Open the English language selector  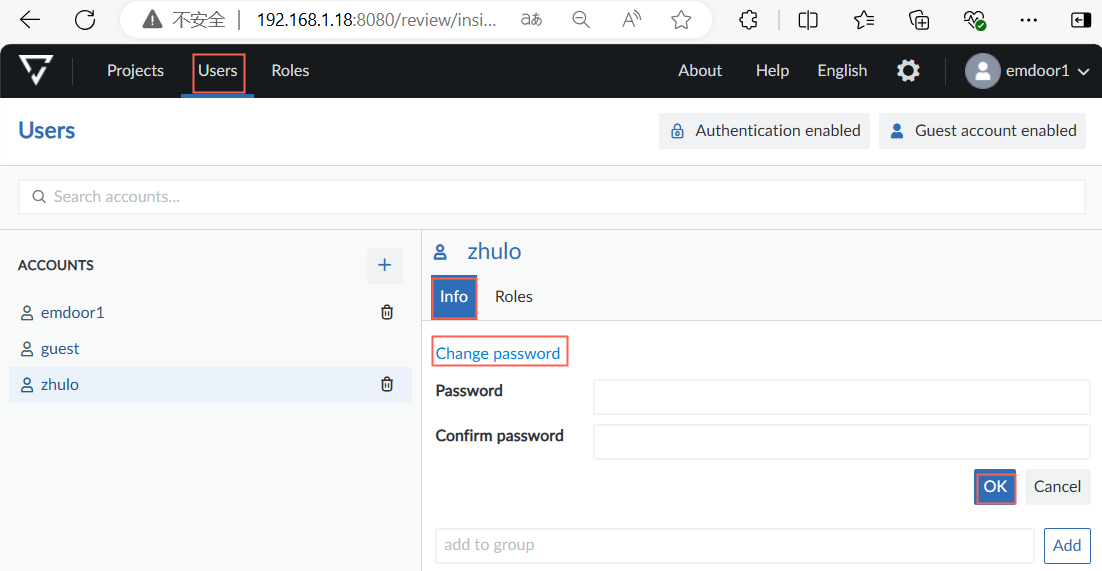(x=842, y=71)
